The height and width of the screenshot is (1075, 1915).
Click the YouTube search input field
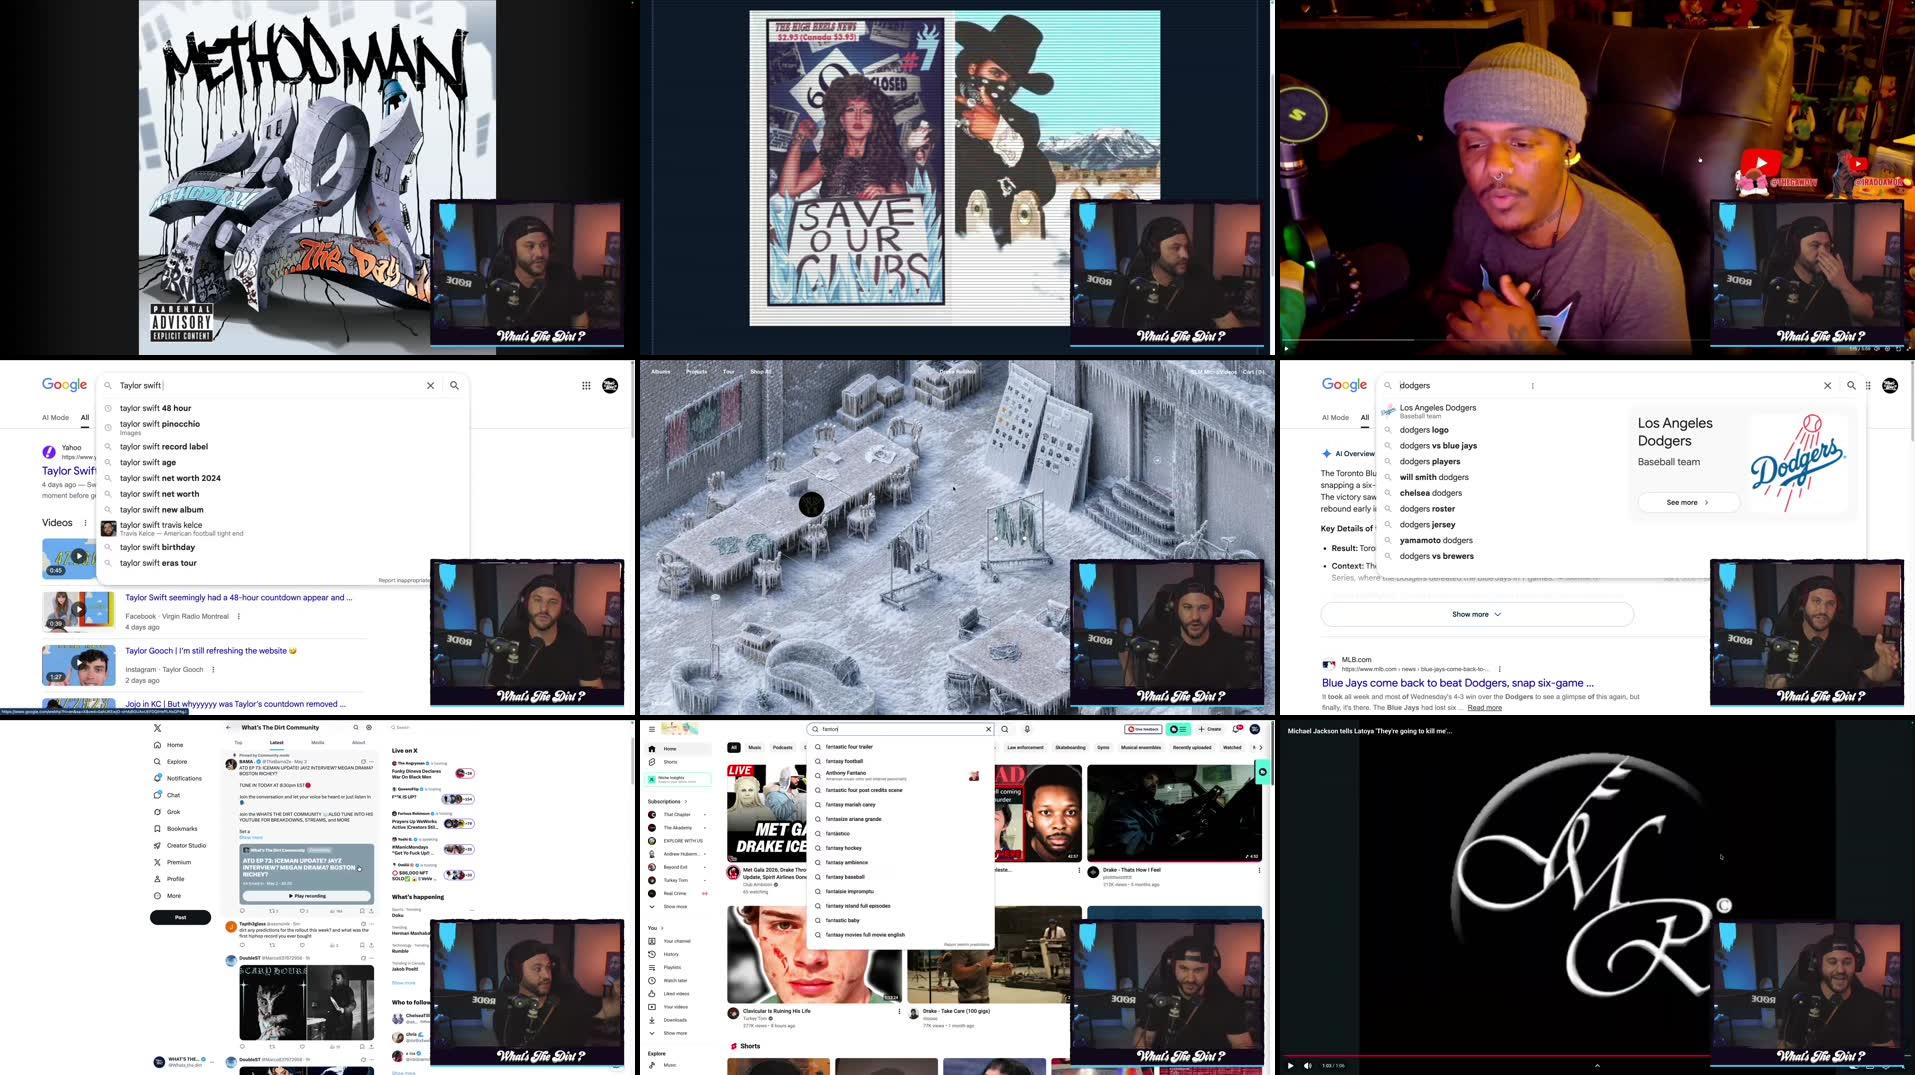pyautogui.click(x=900, y=729)
